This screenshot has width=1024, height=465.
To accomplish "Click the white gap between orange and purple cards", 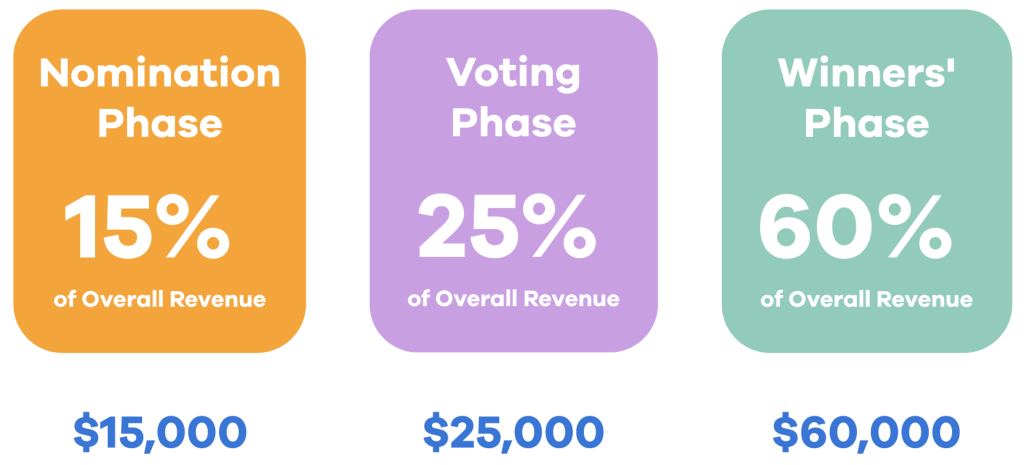I will 338,180.
